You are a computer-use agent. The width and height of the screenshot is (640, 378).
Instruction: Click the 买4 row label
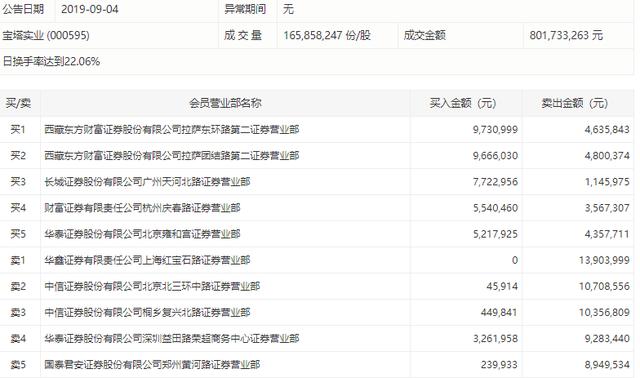click(x=18, y=208)
